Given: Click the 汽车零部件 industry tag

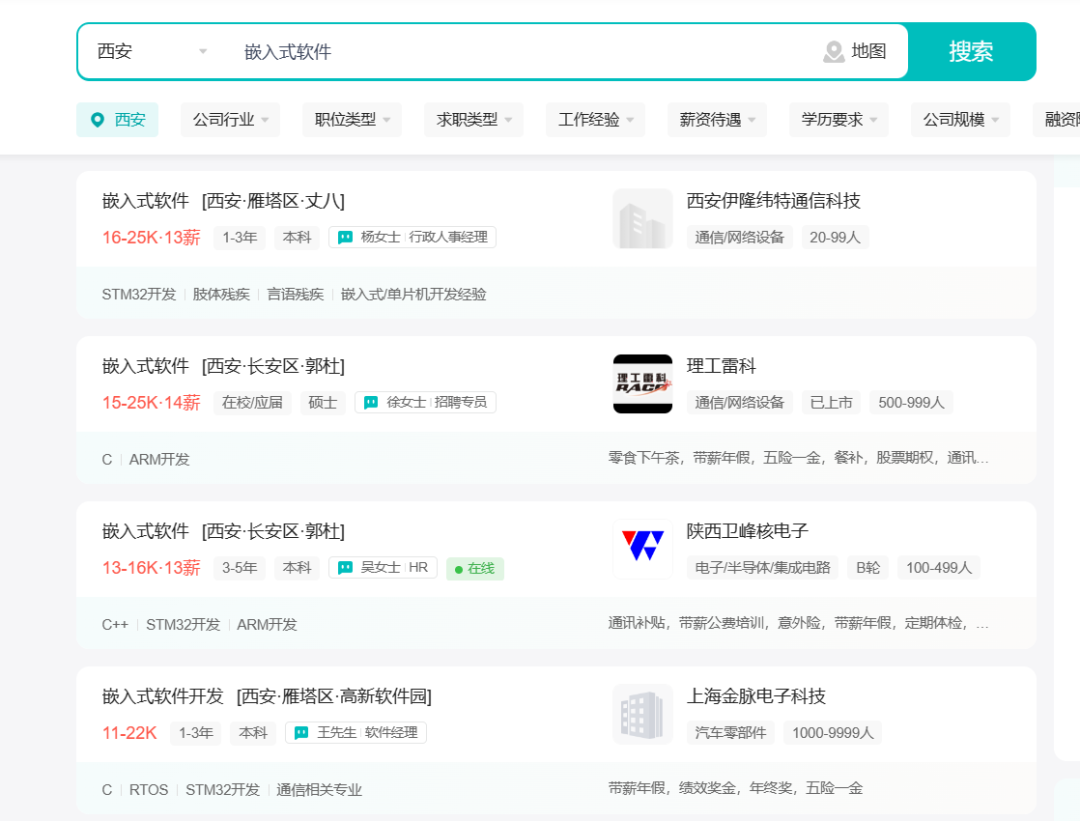Looking at the screenshot, I should [730, 733].
